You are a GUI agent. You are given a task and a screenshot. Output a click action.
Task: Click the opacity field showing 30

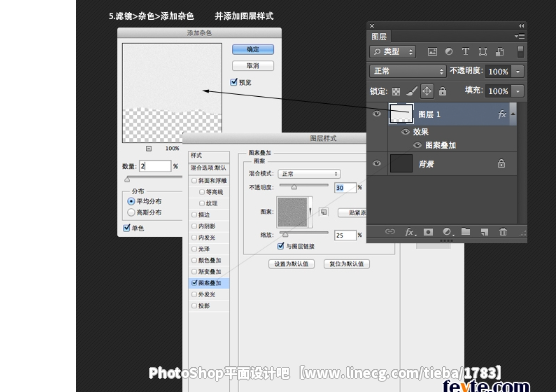point(345,187)
